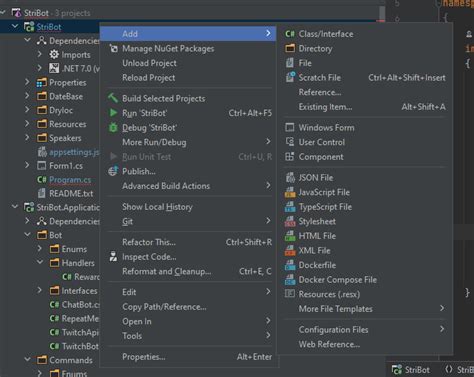The image size is (474, 377).
Task: Click the solution explorer vertical scrollbar
Action: (382, 13)
